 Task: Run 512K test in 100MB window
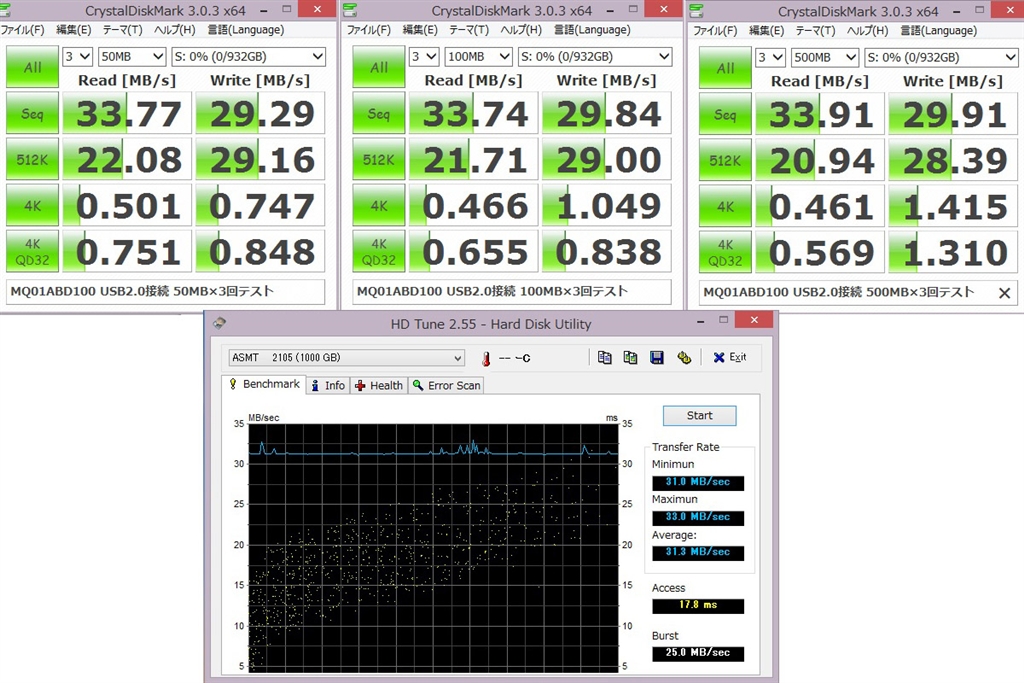pyautogui.click(x=379, y=159)
